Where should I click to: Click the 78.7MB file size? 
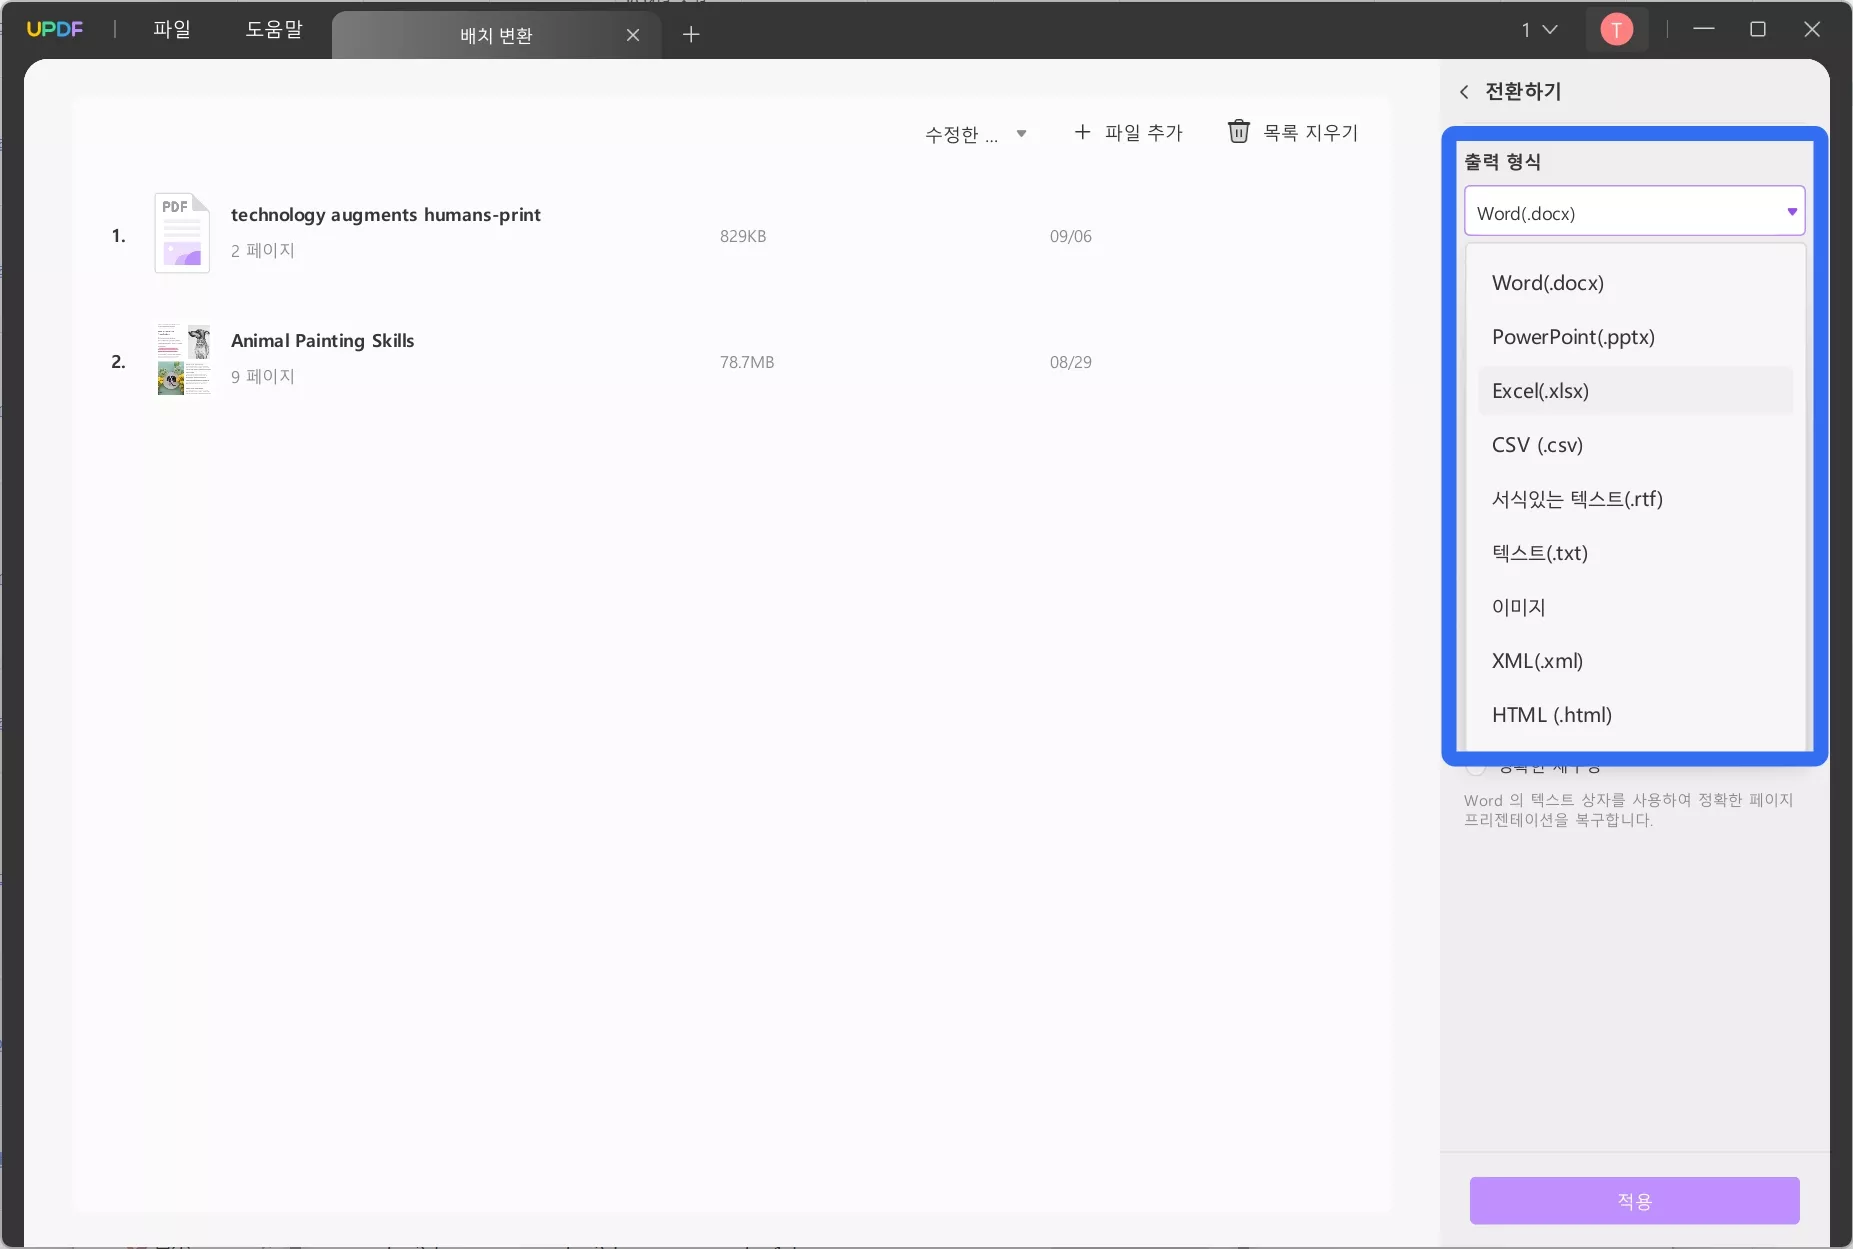pos(747,363)
